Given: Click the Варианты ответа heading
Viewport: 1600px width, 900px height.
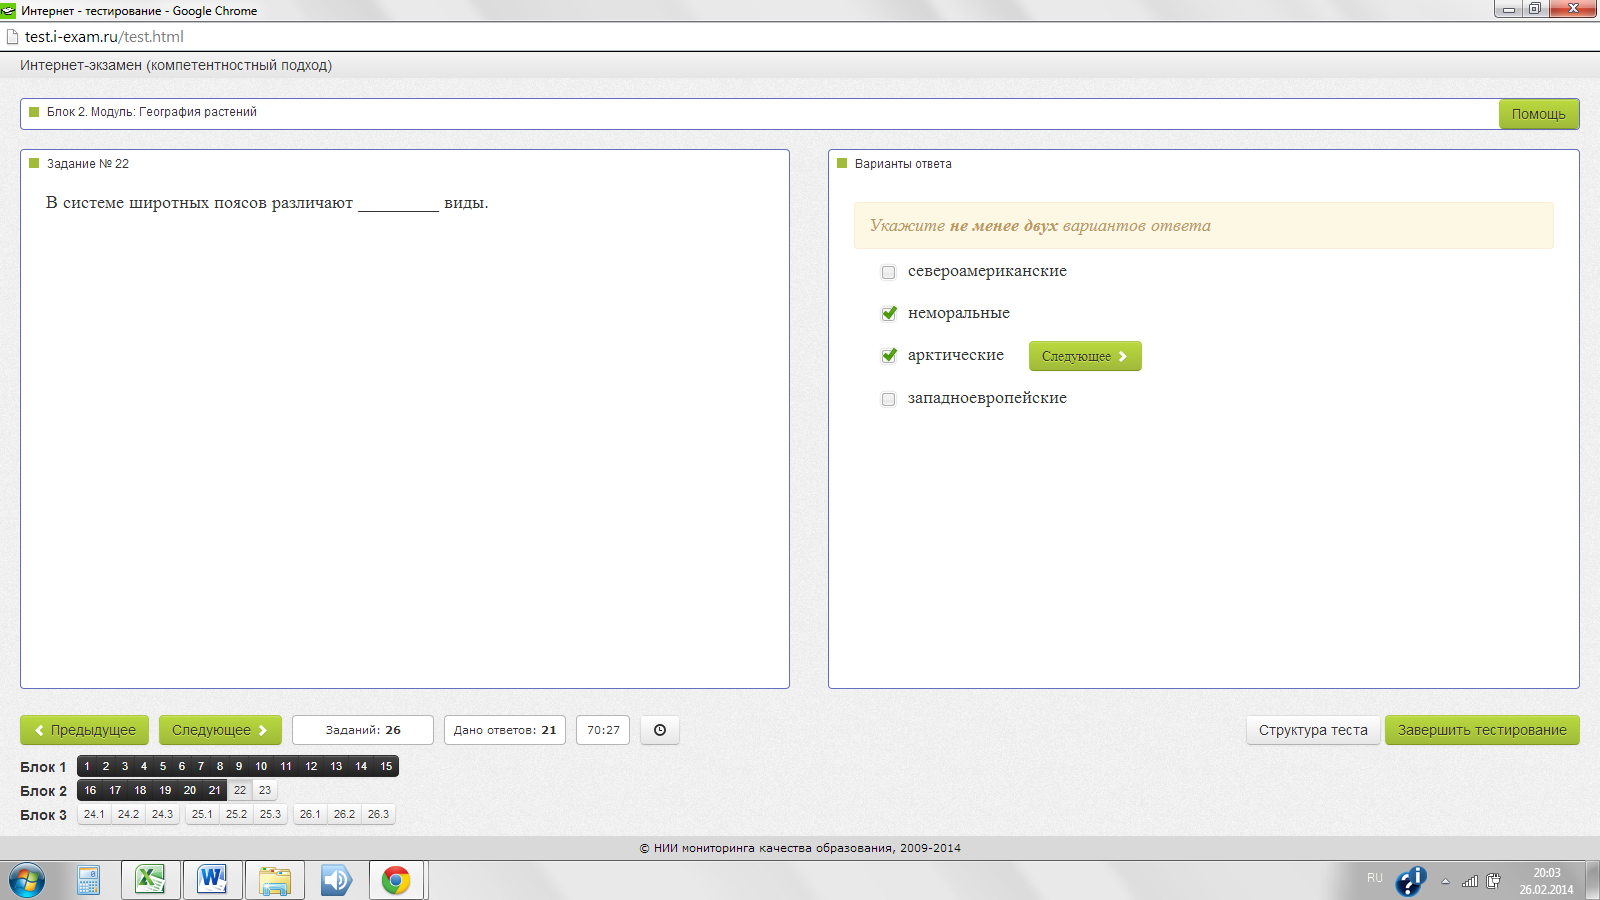Looking at the screenshot, I should tap(903, 164).
